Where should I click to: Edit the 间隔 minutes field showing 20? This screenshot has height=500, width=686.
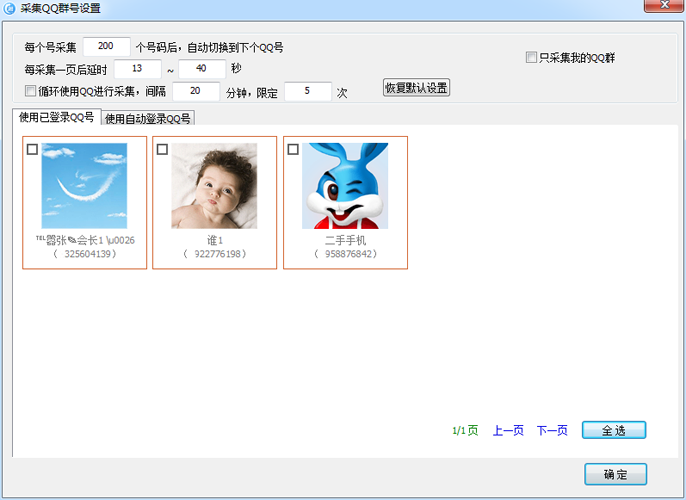[x=196, y=91]
